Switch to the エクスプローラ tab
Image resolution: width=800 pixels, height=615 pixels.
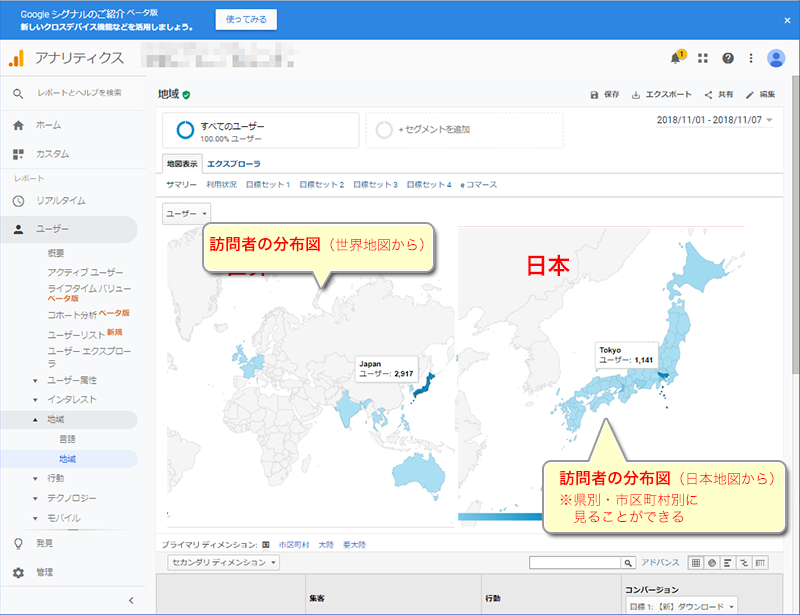coord(234,163)
